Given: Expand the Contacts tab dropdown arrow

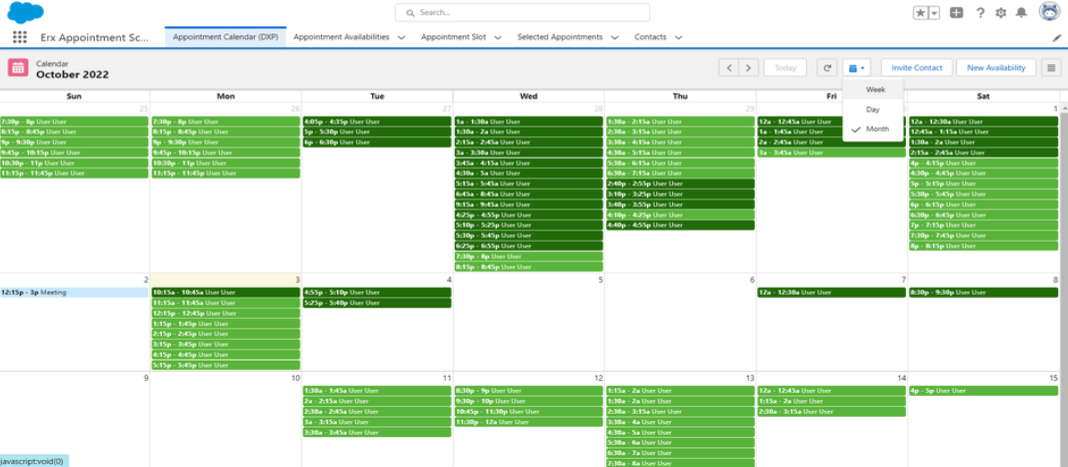Looking at the screenshot, I should coord(679,38).
